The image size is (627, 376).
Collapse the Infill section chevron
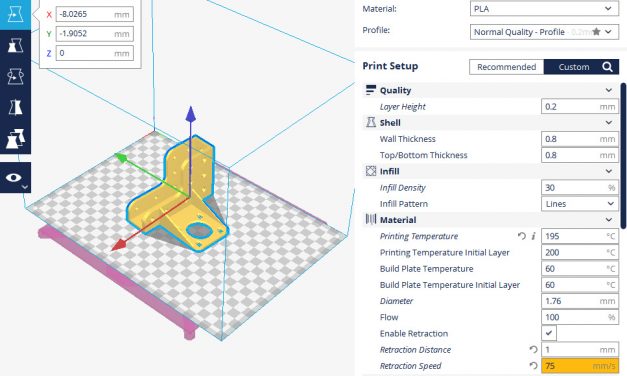tap(609, 171)
